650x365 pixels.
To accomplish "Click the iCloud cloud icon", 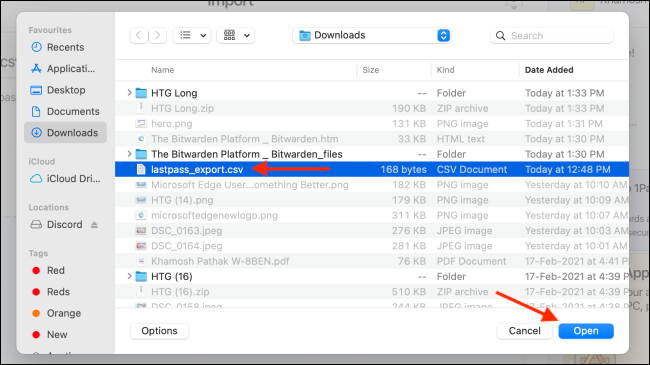I will (x=36, y=179).
